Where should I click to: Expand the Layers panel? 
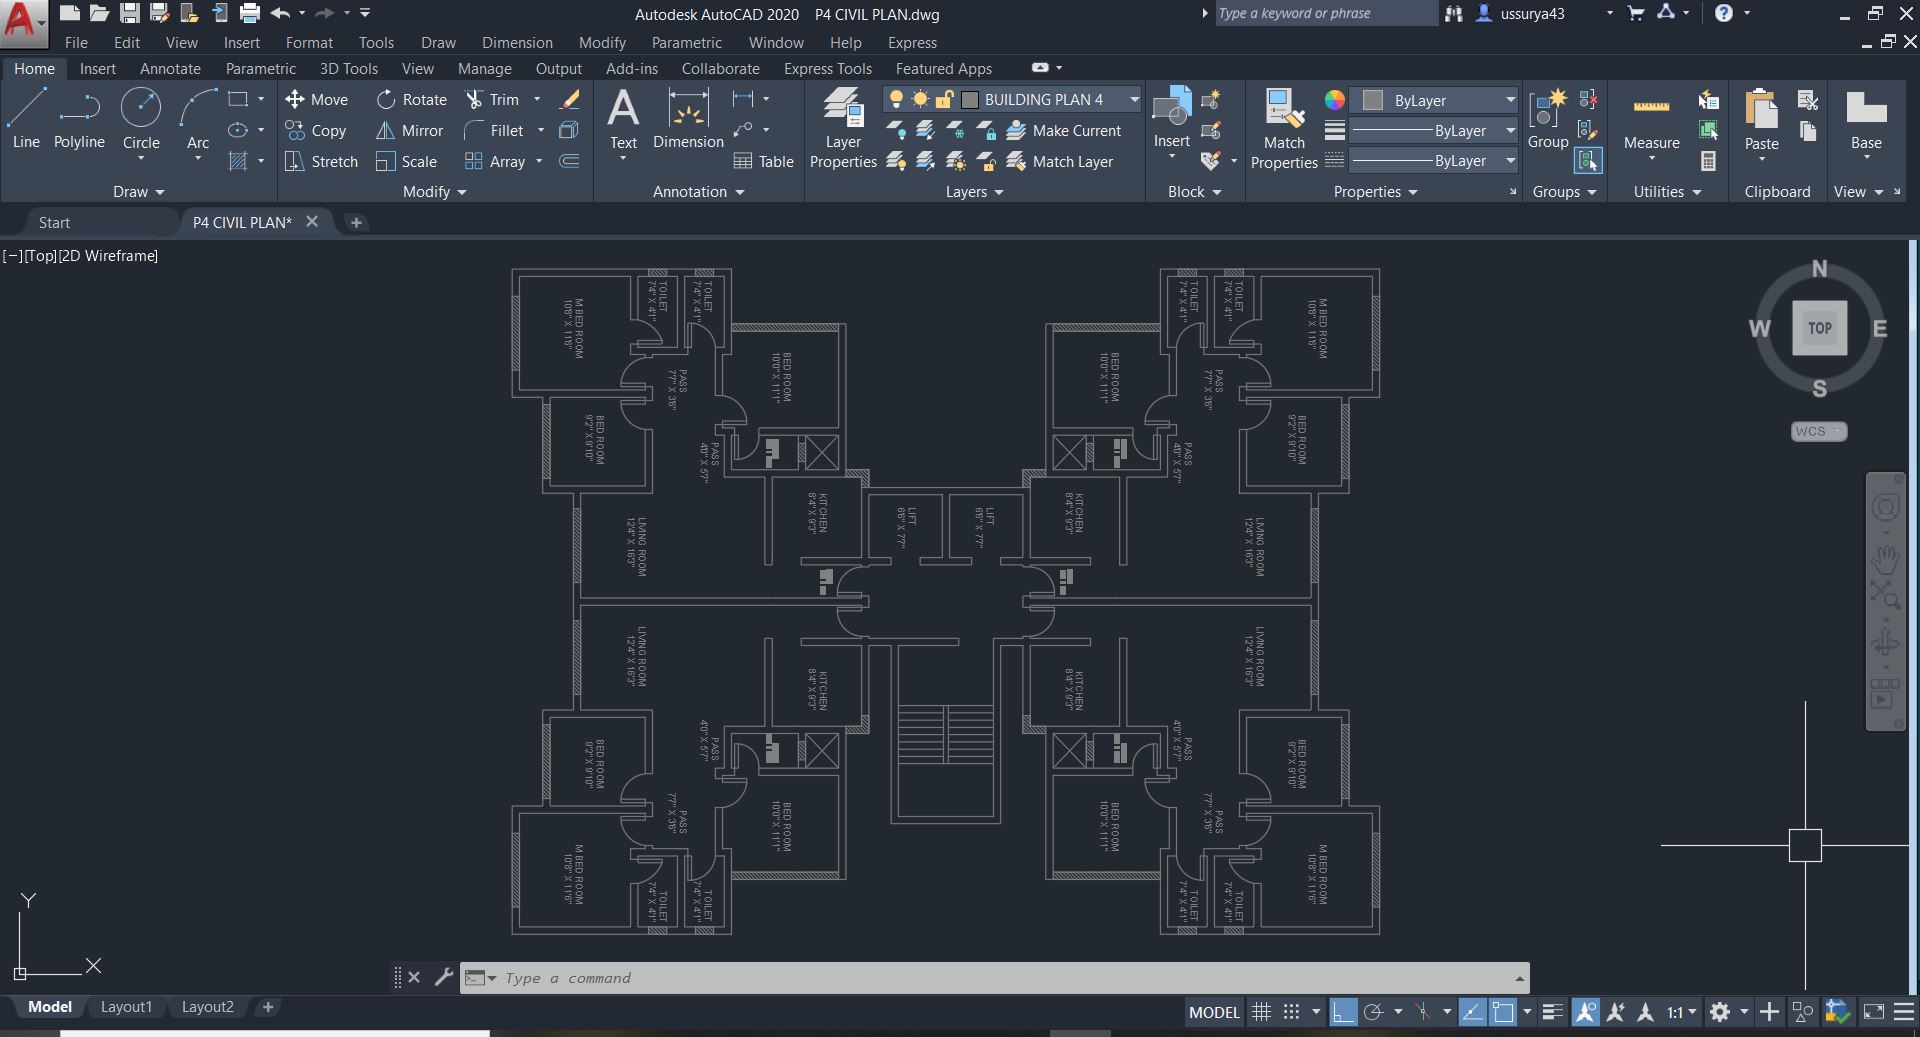coord(974,192)
